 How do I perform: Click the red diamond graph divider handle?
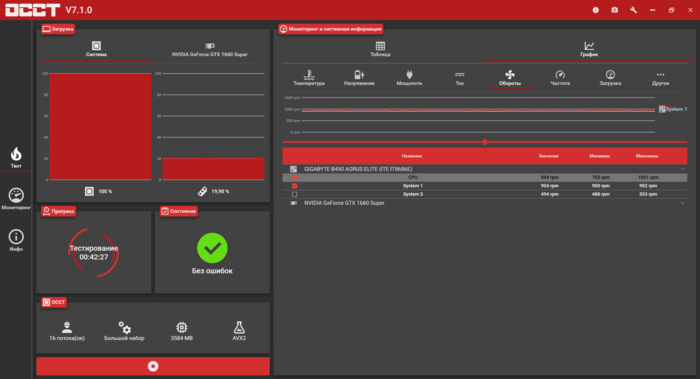tap(485, 142)
